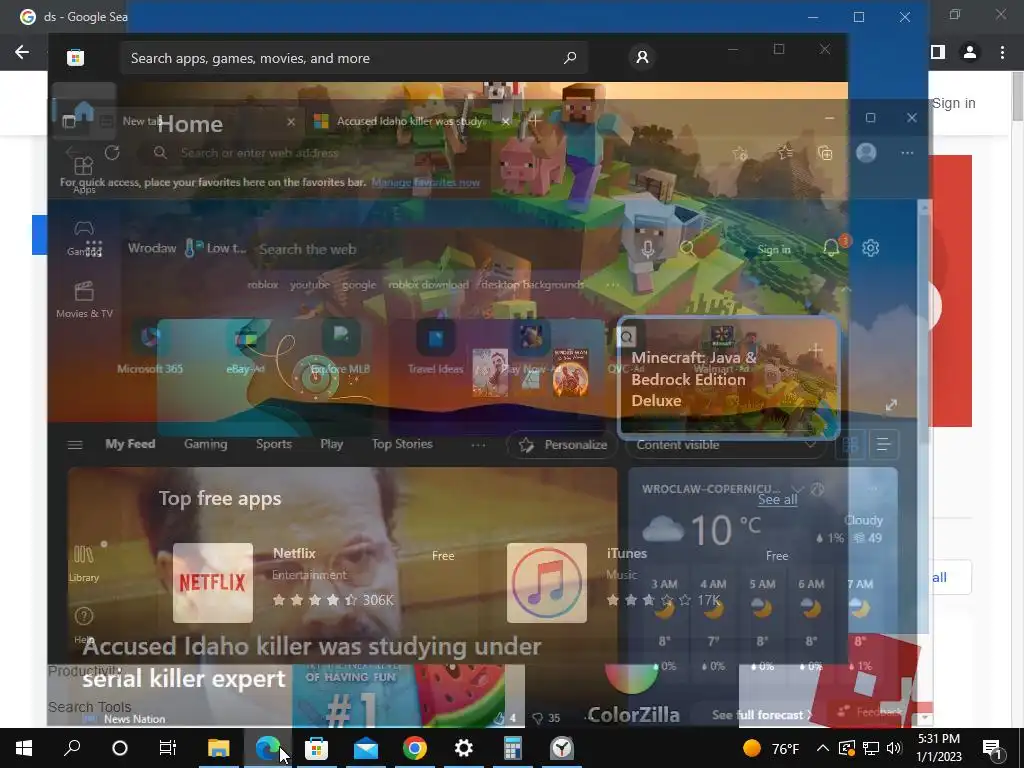1024x768 pixels.
Task: Open Library in Microsoft Store sidebar
Action: (84, 564)
